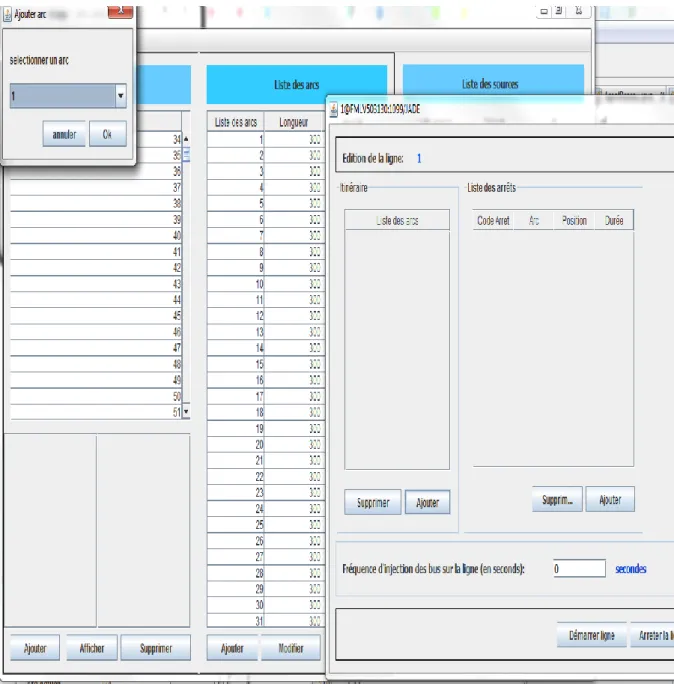Select row 45 in the left list

tap(96, 316)
